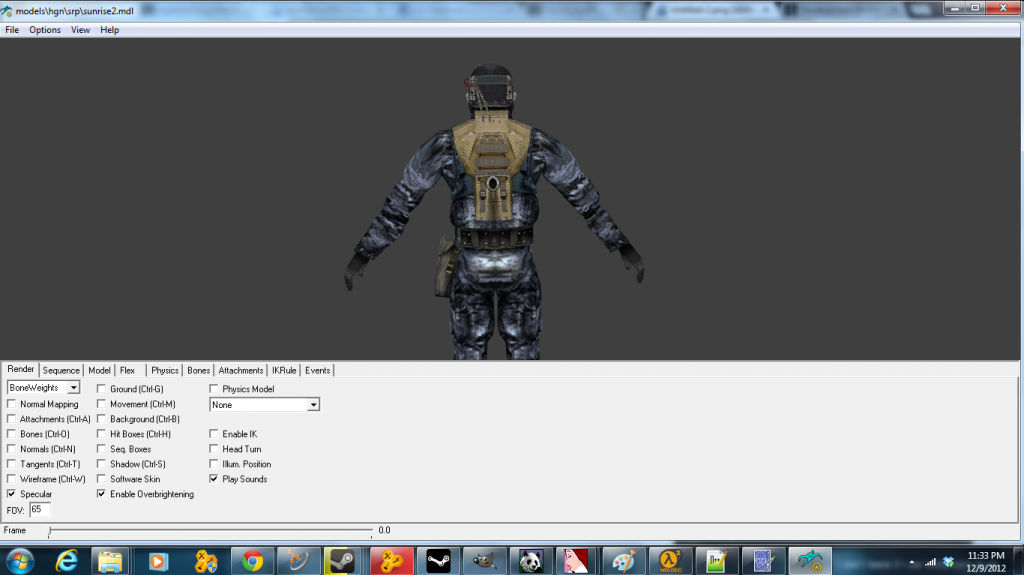Toggle Illum. Position checkbox

214,464
